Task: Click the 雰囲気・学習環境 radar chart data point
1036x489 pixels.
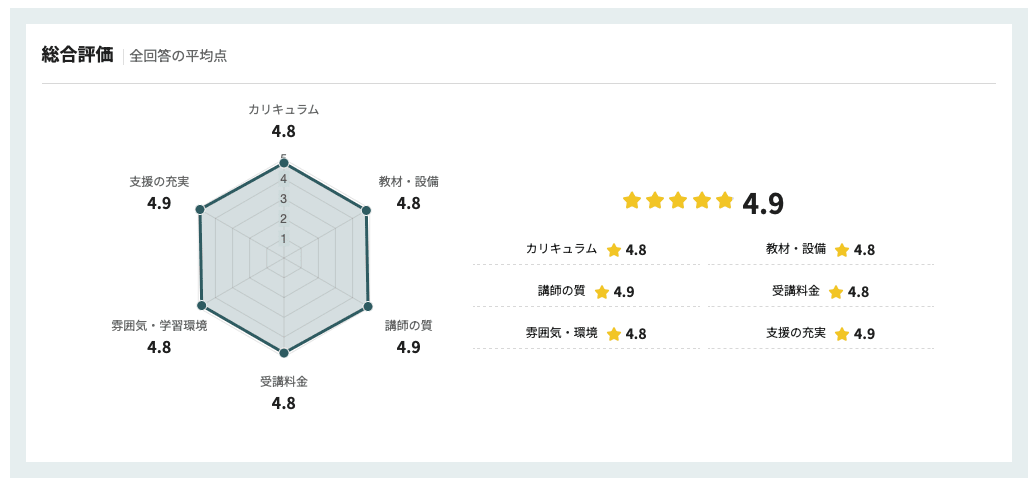Action: click(x=202, y=305)
